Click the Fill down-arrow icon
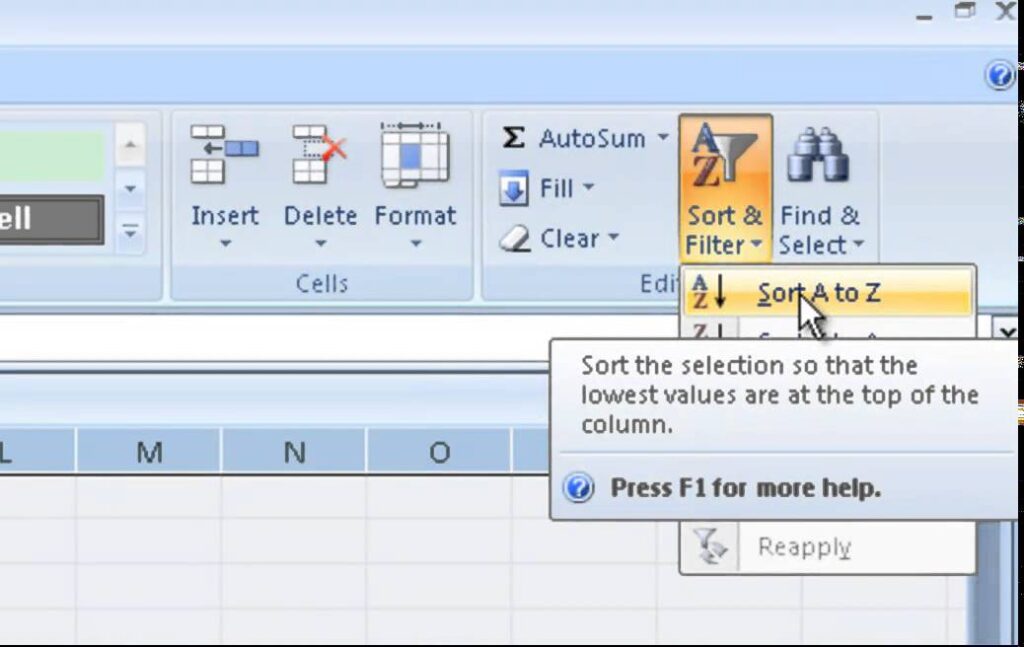This screenshot has width=1024, height=647. tap(513, 188)
